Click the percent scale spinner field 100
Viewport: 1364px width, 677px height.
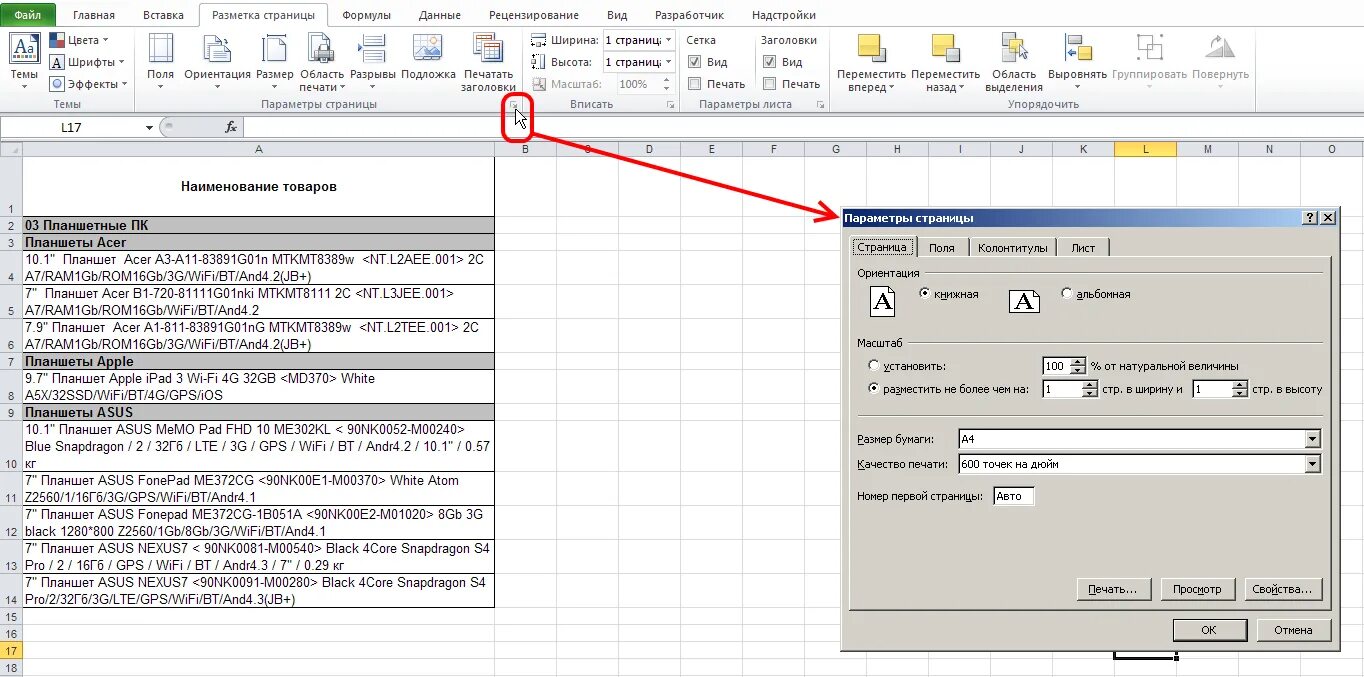point(1063,366)
